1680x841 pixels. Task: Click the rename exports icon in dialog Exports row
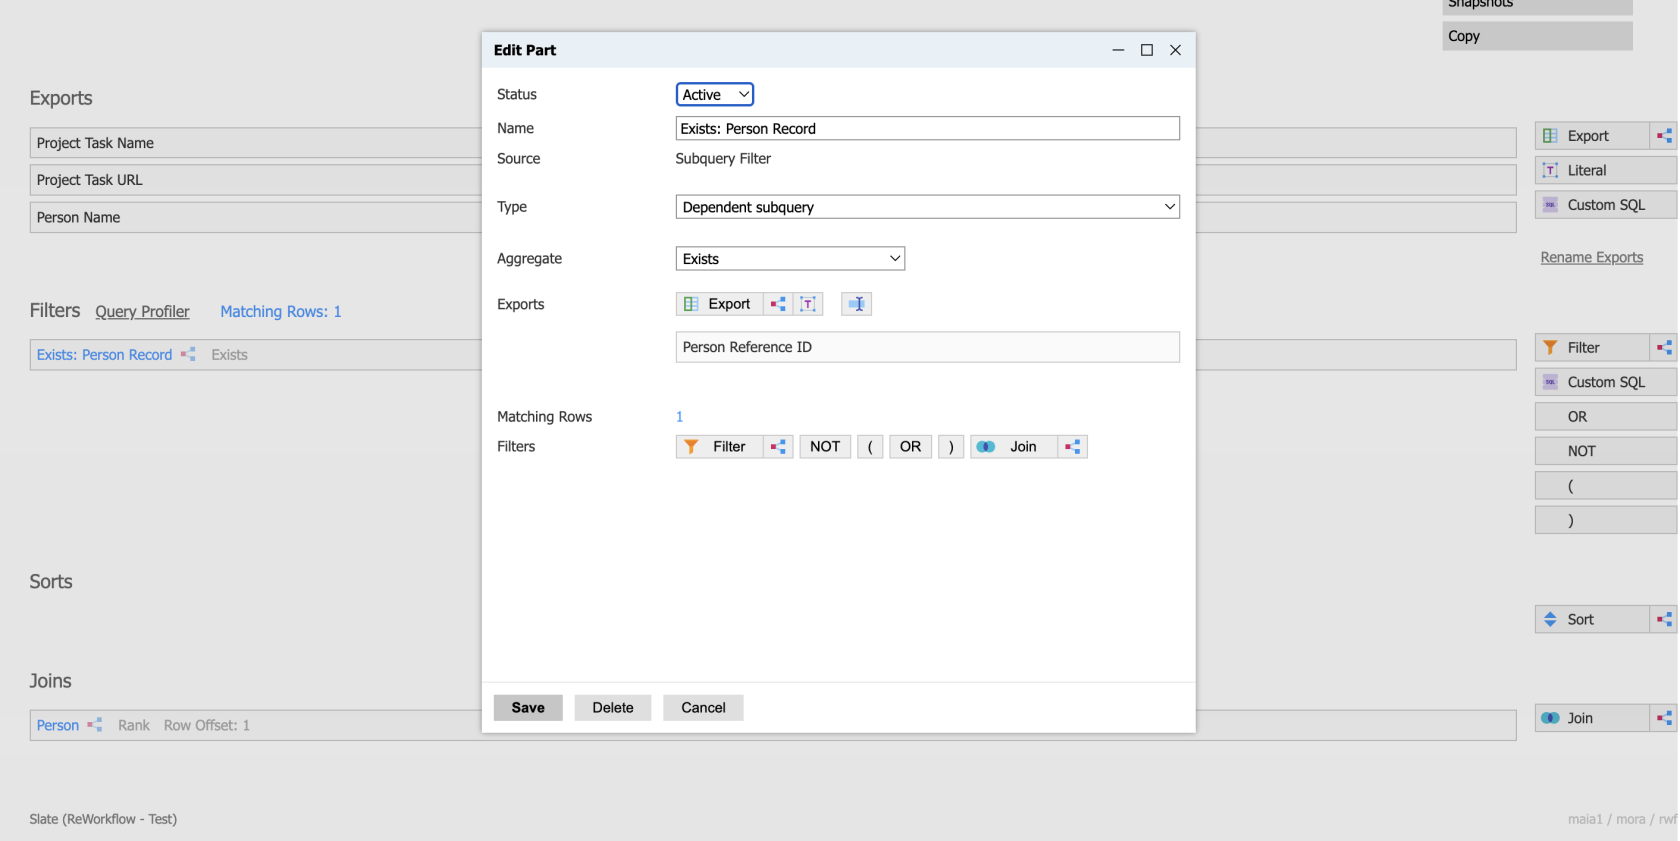click(857, 304)
